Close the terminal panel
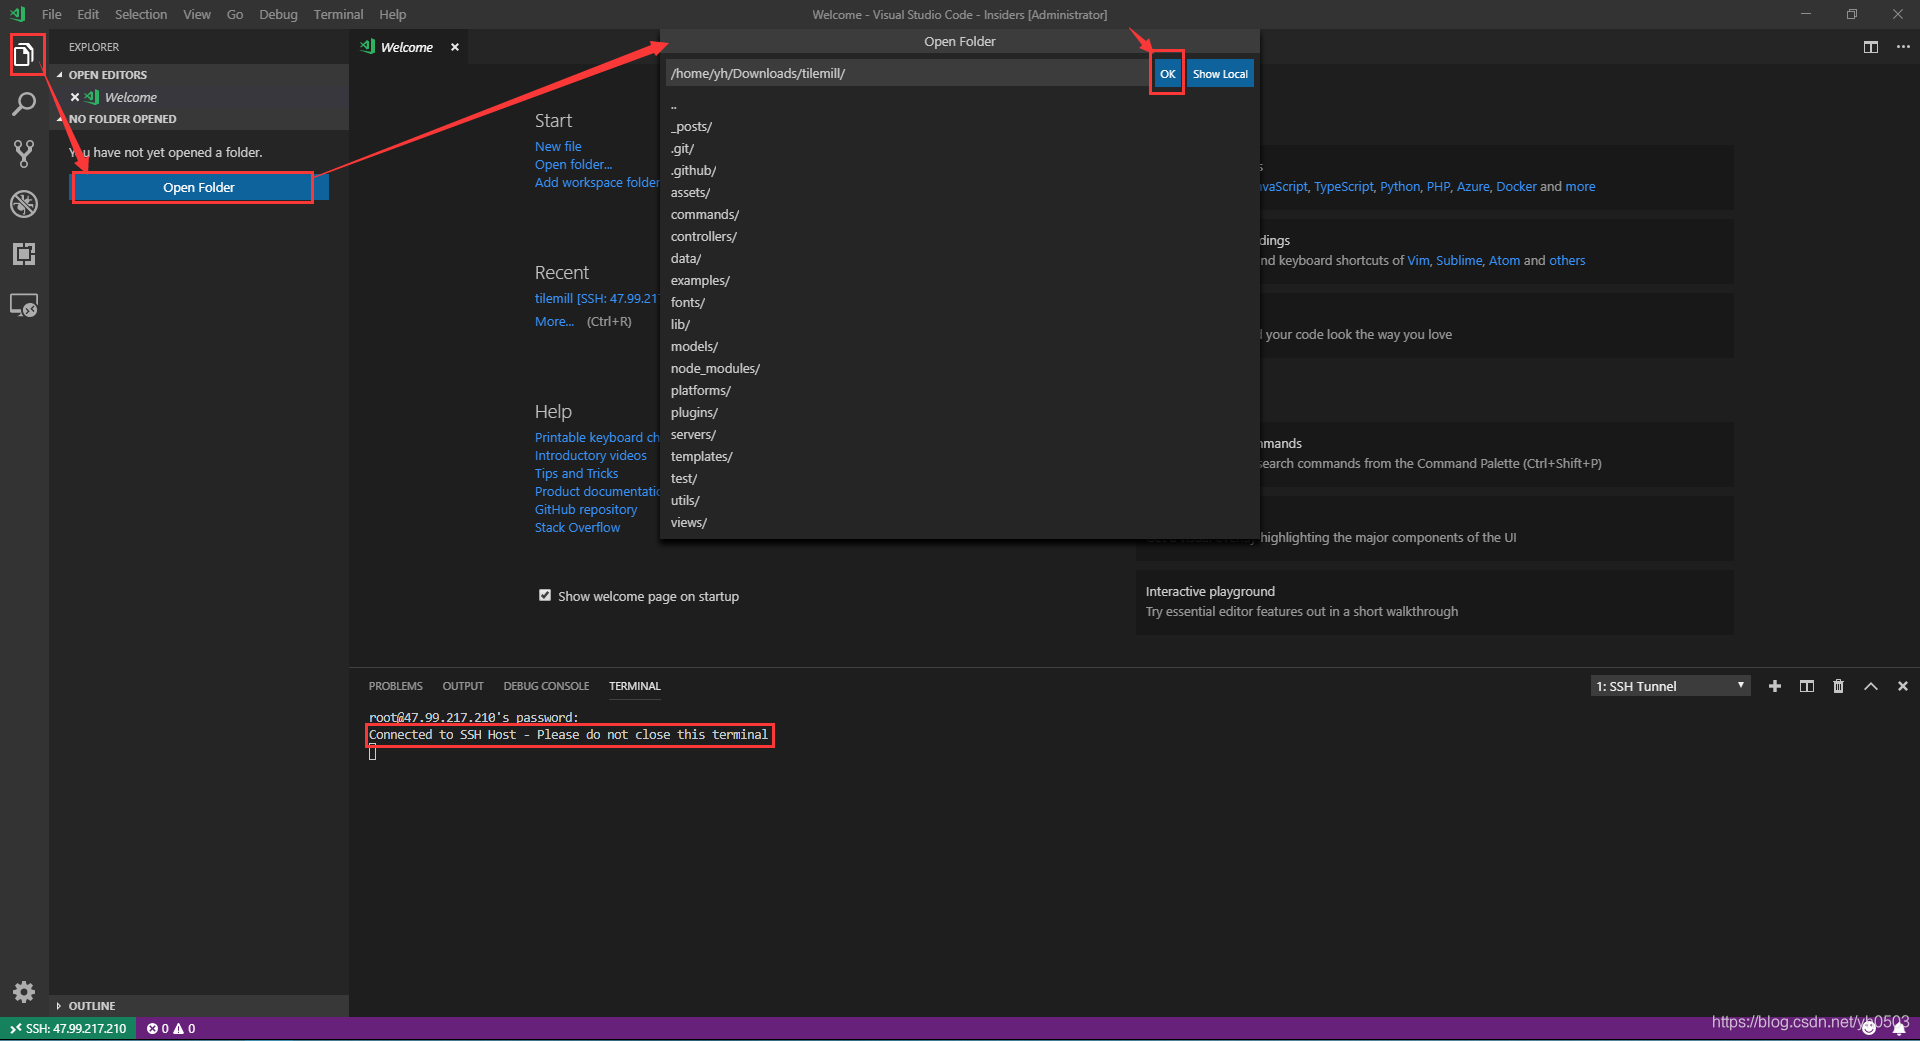Image resolution: width=1920 pixels, height=1041 pixels. point(1903,686)
